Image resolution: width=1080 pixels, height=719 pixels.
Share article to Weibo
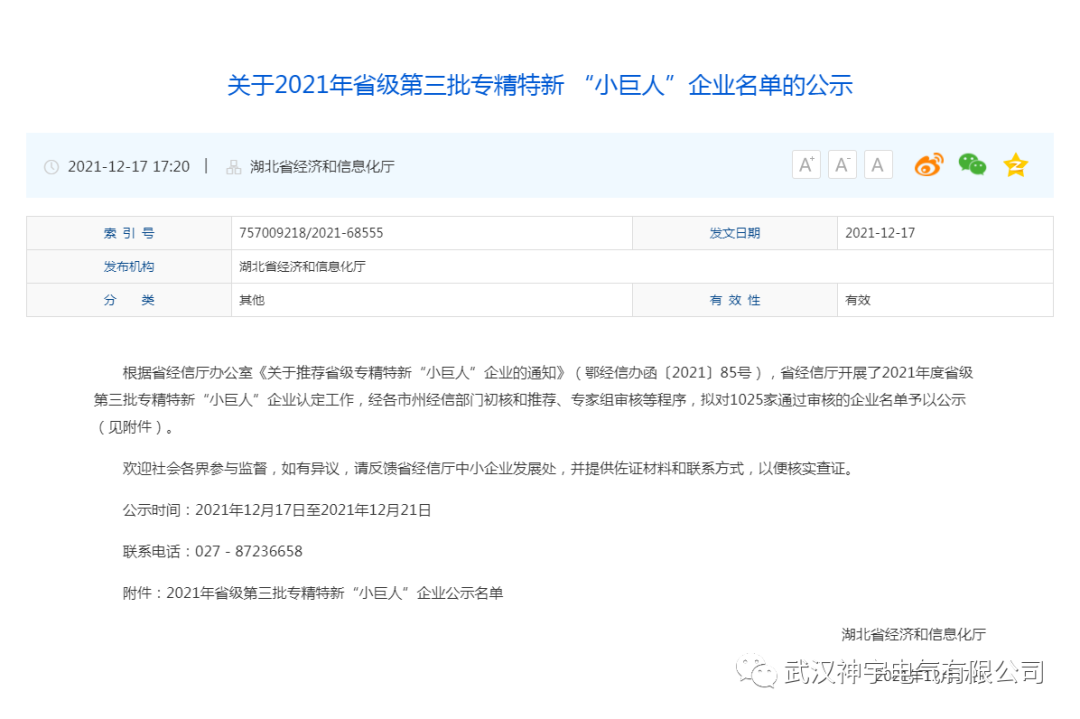pyautogui.click(x=929, y=165)
